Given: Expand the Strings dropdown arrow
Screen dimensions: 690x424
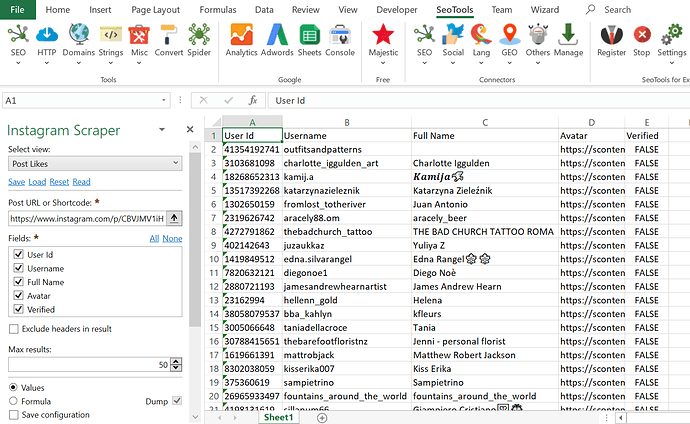Looking at the screenshot, I should coord(110,63).
